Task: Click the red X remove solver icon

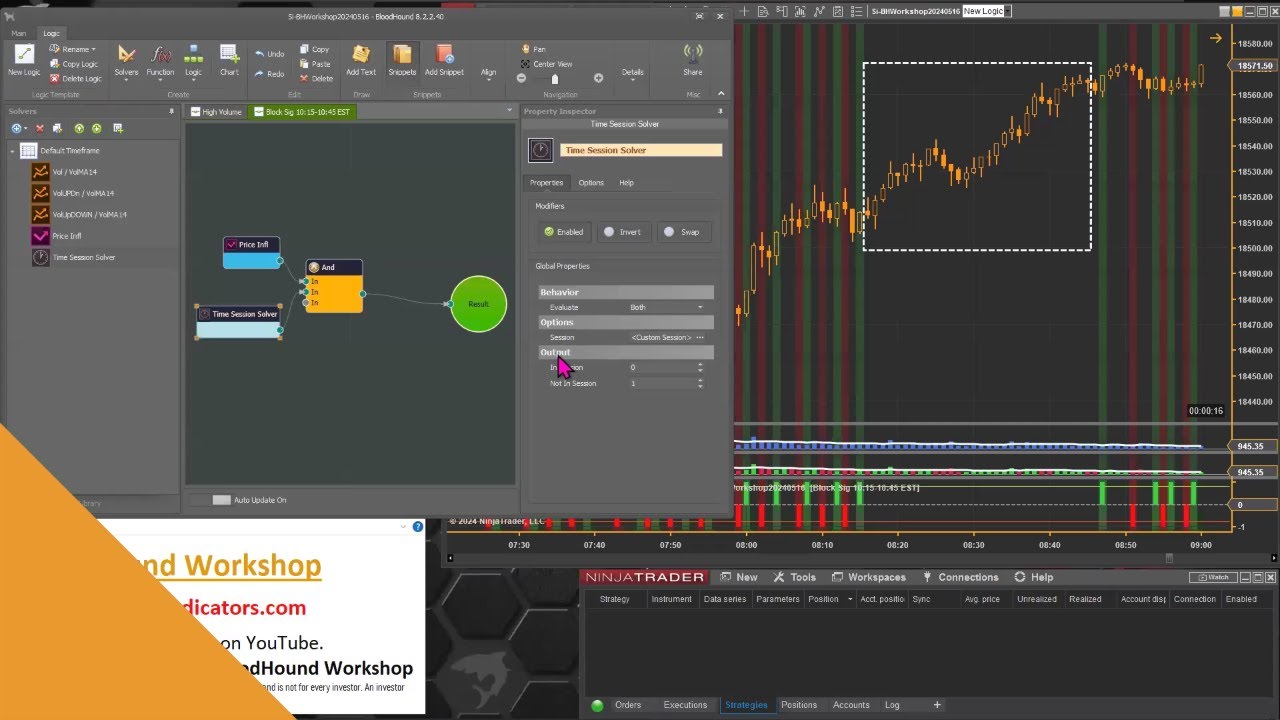Action: 40,128
